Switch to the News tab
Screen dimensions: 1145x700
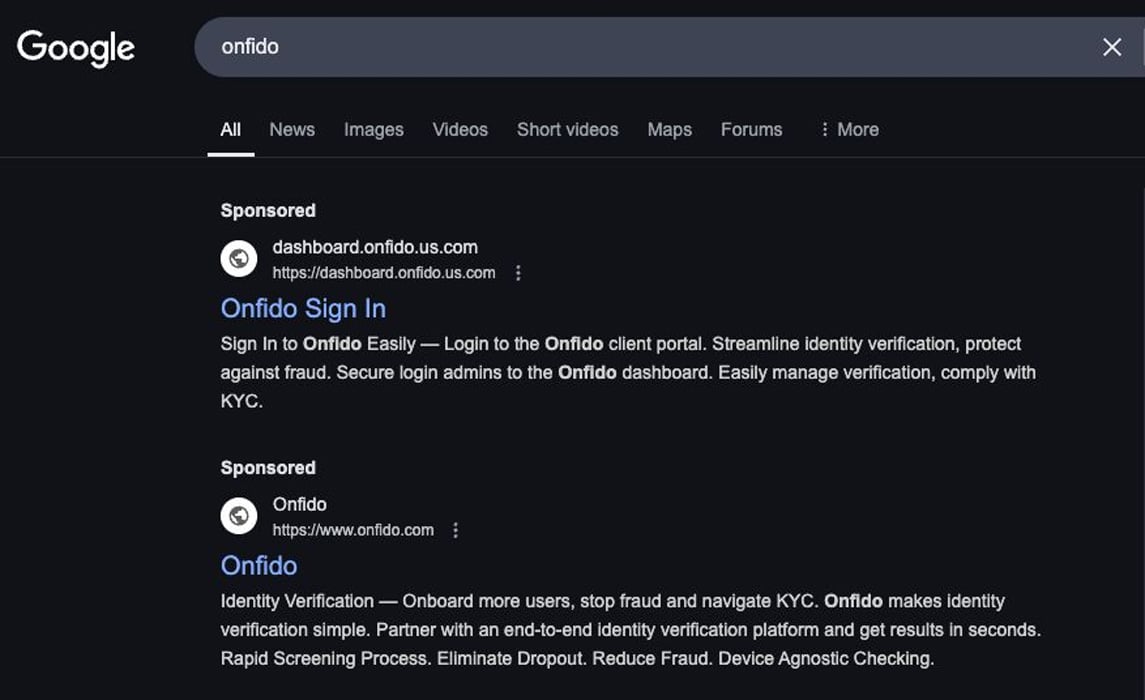pyautogui.click(x=292, y=129)
